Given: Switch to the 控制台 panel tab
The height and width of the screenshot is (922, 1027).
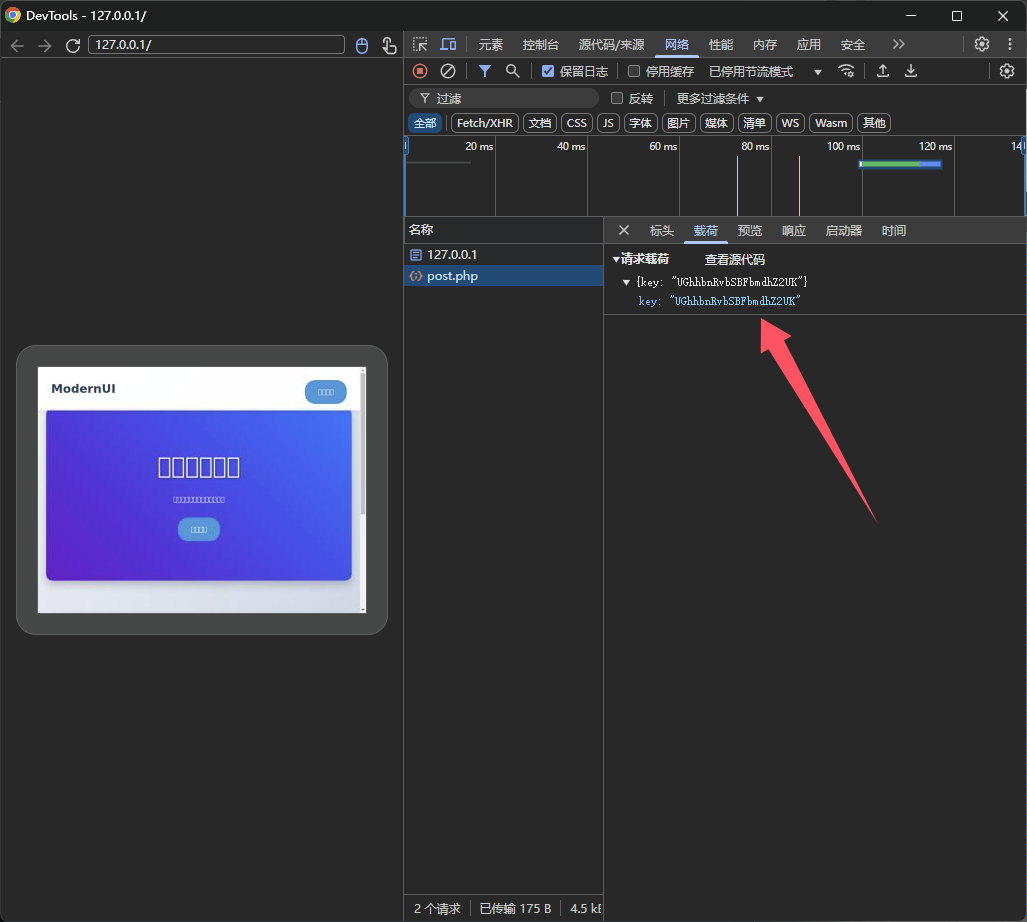Looking at the screenshot, I should [x=541, y=45].
